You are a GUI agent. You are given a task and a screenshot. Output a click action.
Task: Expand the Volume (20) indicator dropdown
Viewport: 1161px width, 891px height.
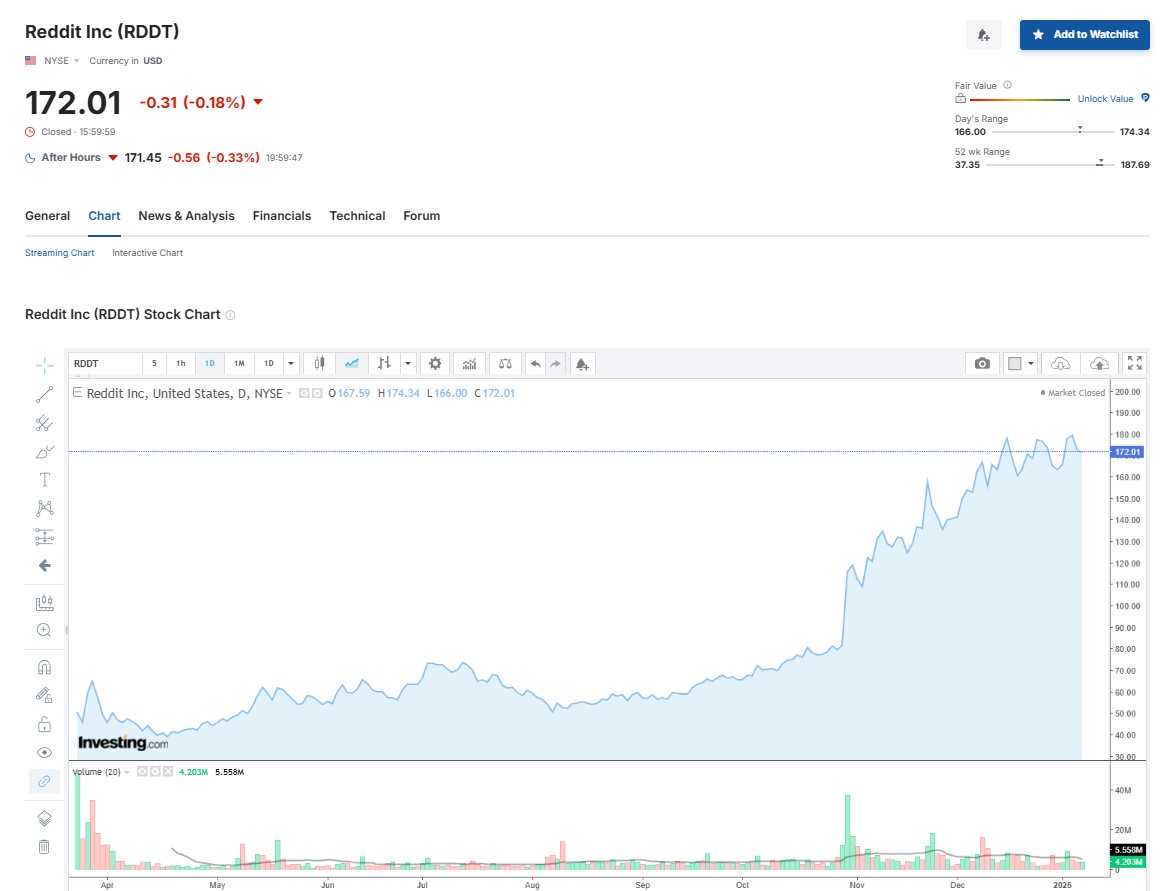pos(127,772)
